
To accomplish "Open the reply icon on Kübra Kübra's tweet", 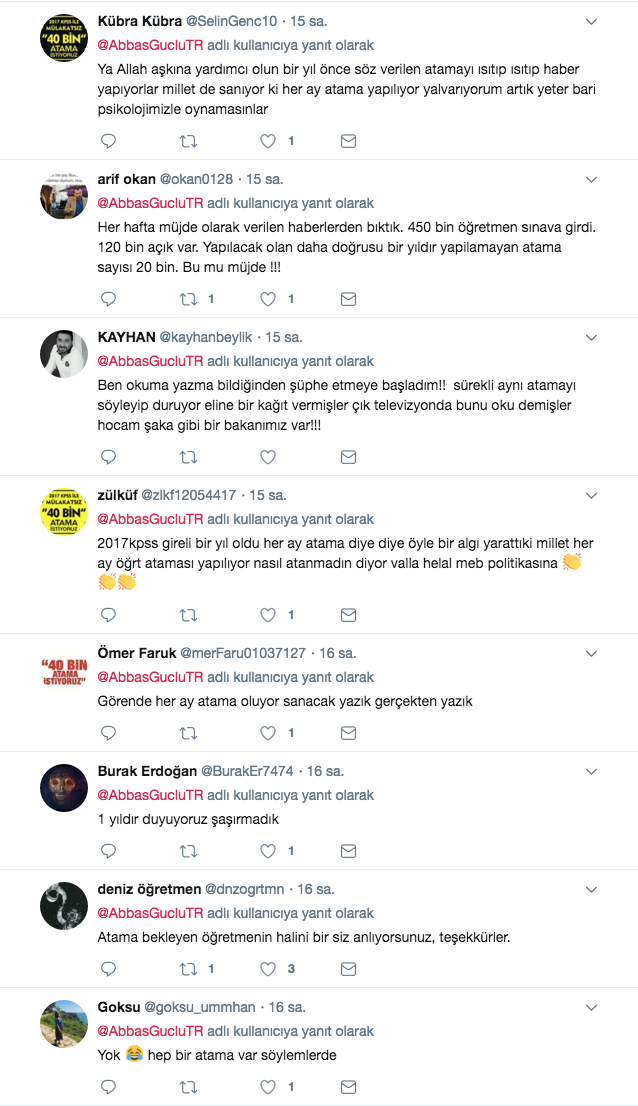I will (x=108, y=141).
